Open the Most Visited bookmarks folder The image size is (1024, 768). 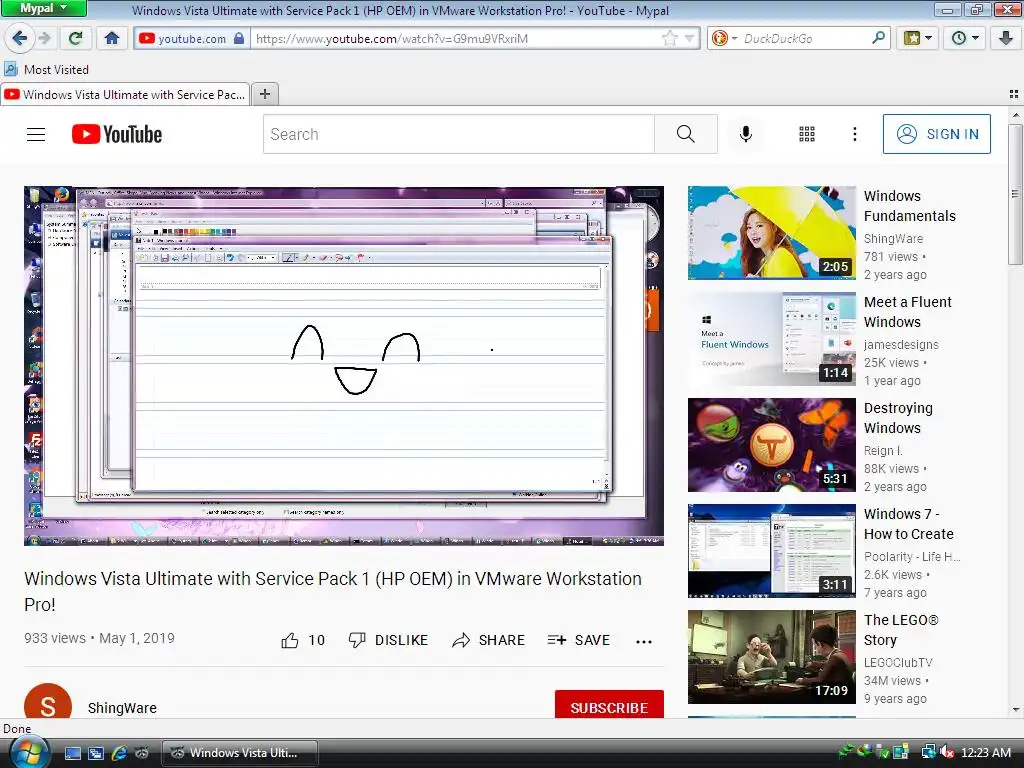pyautogui.click(x=46, y=69)
